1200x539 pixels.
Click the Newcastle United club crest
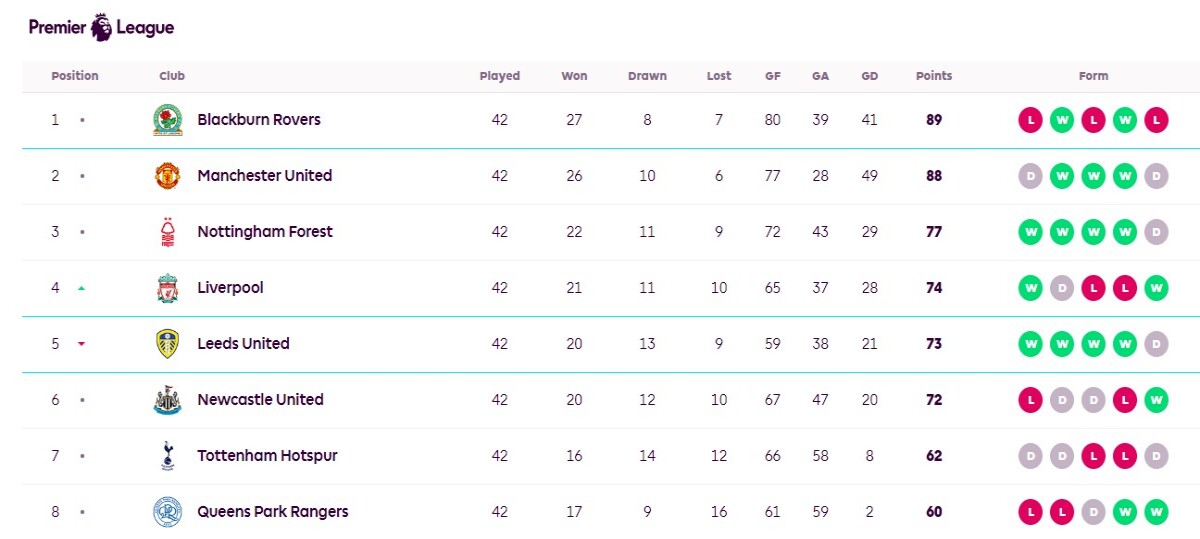167,400
